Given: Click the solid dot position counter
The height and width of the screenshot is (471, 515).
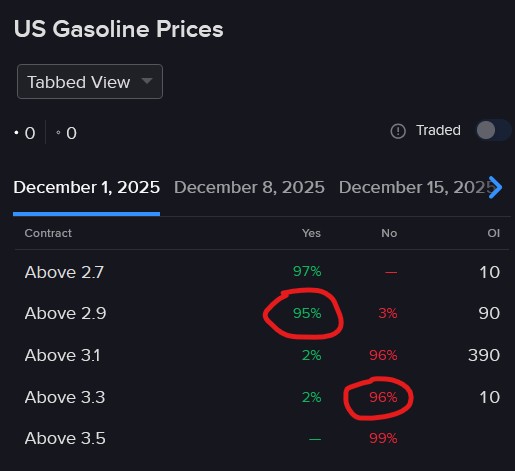Looking at the screenshot, I should 25,133.
